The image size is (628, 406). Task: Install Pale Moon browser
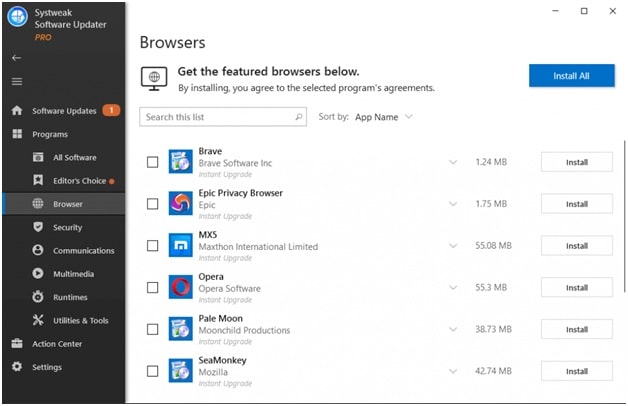pos(576,329)
